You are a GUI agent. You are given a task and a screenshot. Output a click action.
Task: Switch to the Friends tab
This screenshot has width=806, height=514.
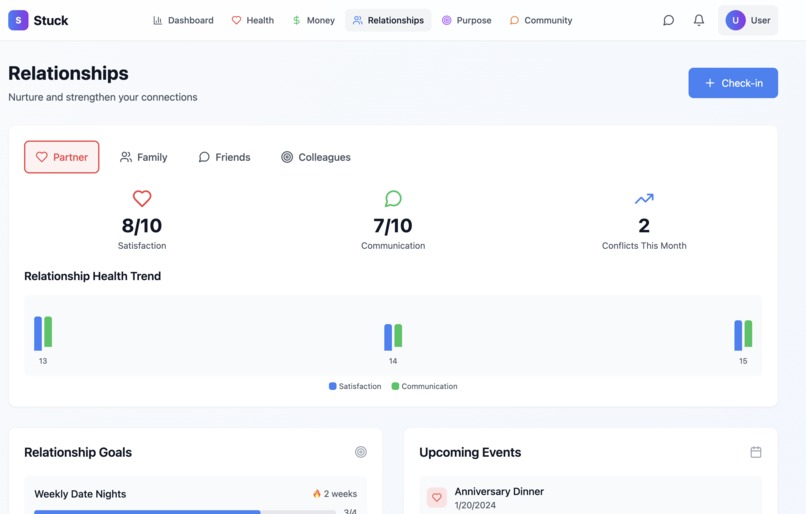(224, 157)
